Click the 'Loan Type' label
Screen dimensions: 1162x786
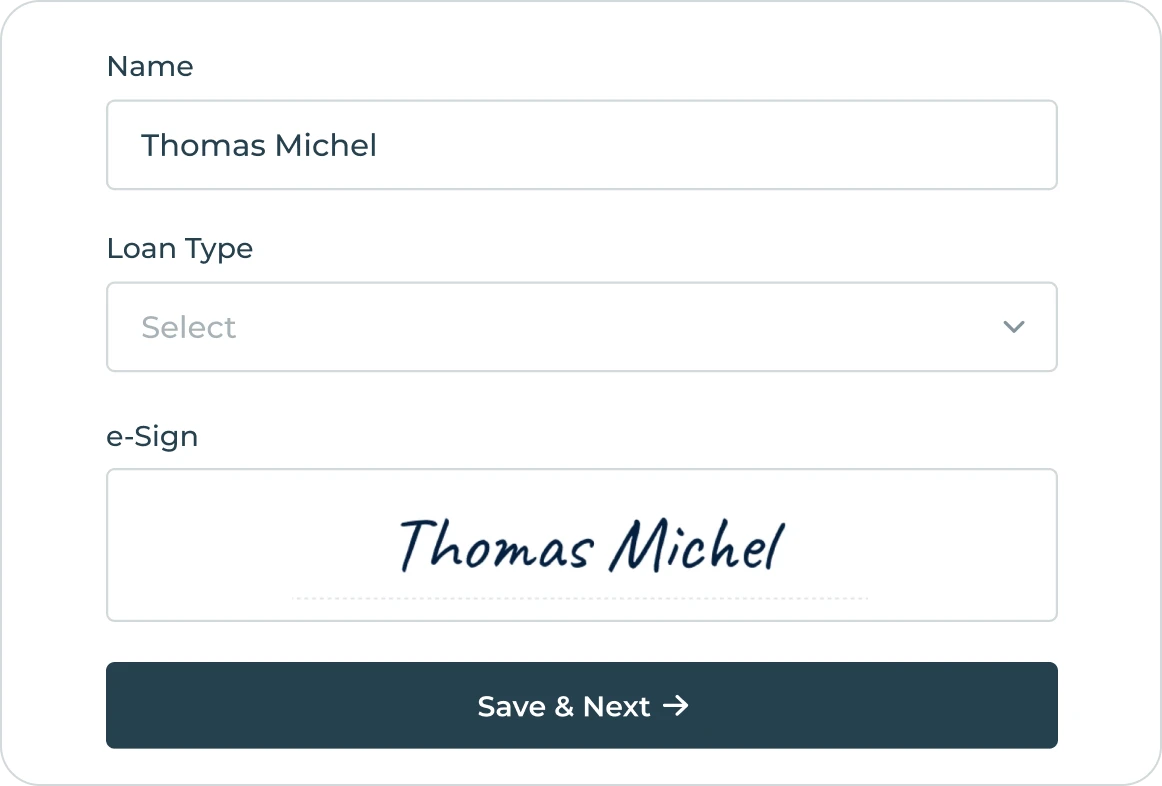coord(180,248)
